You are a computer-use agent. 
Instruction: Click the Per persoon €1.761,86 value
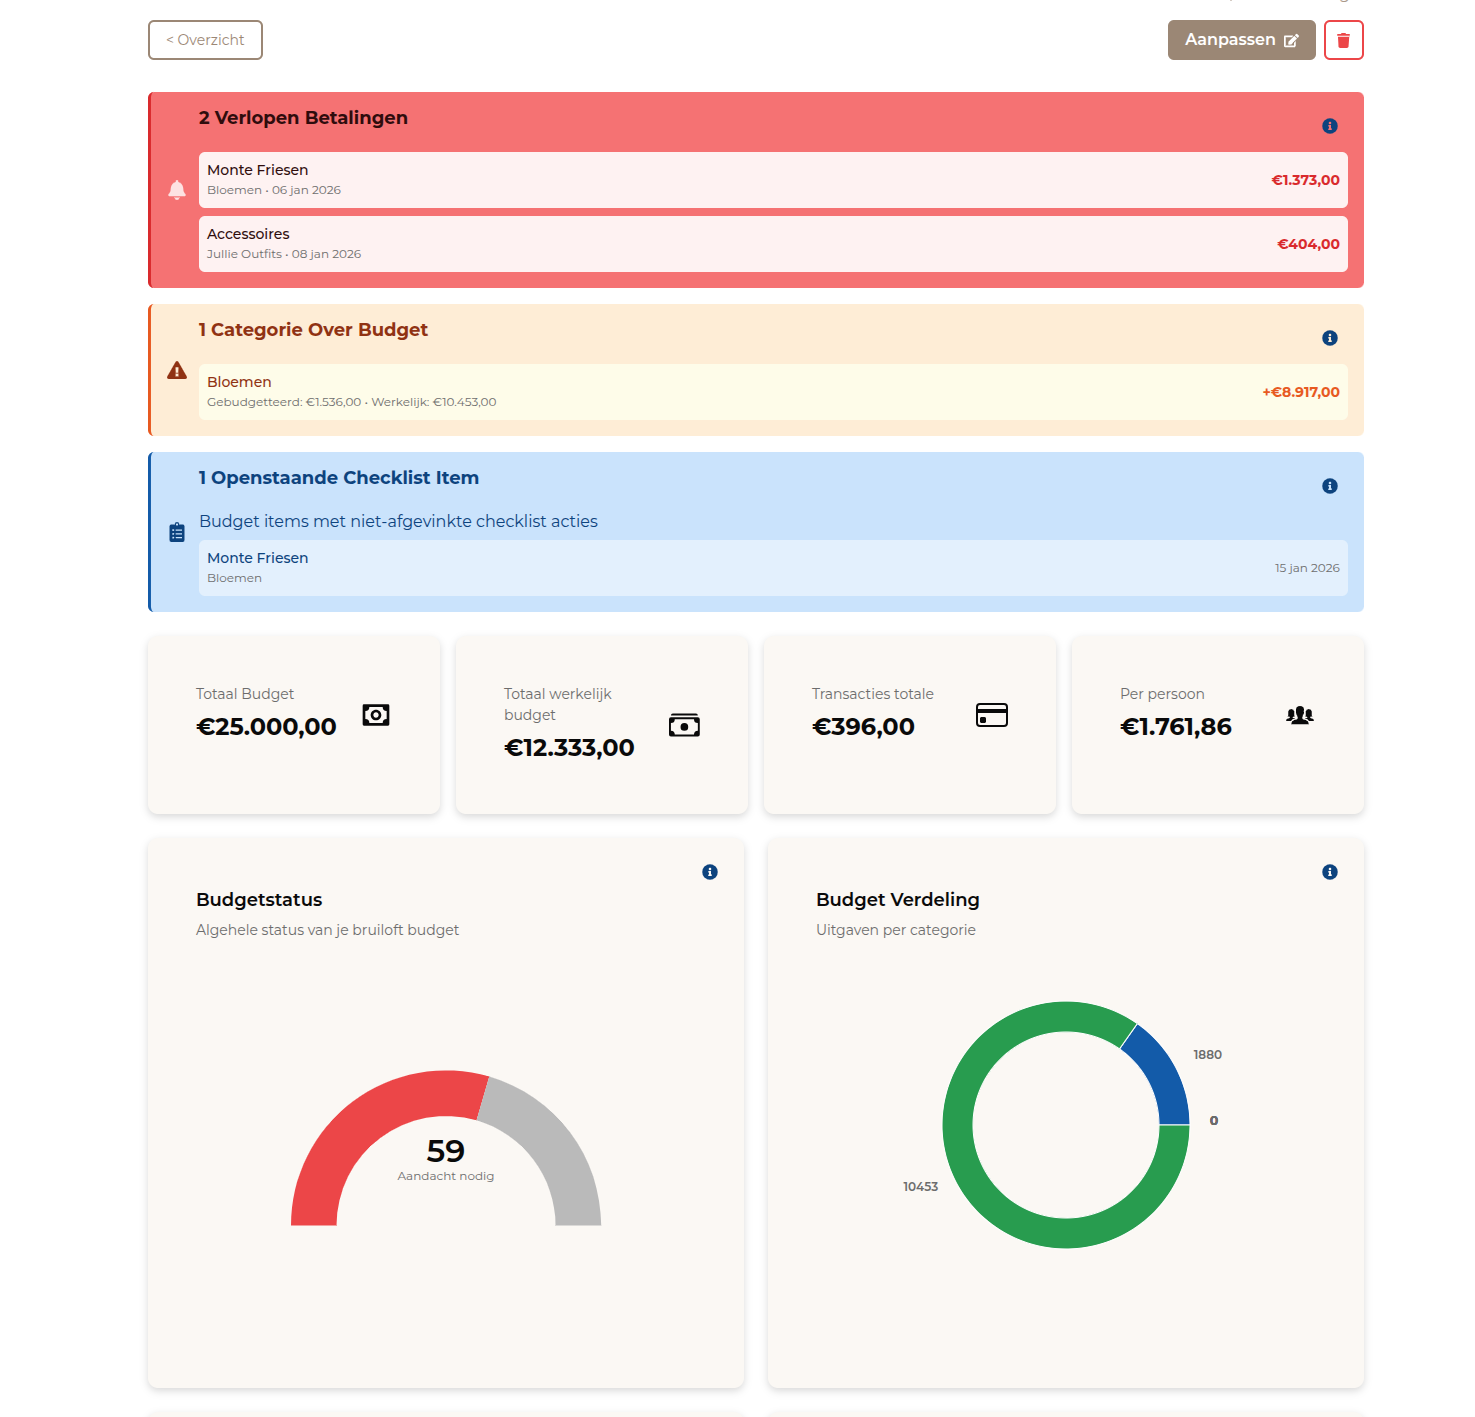[x=1176, y=727]
